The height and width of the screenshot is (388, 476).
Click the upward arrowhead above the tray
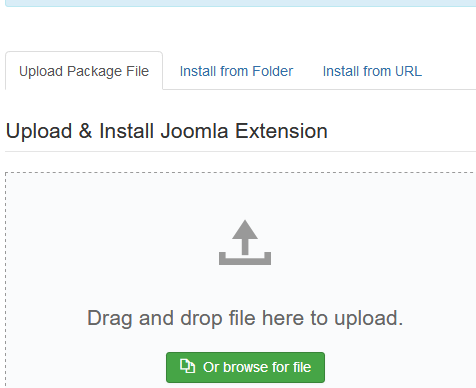245,229
